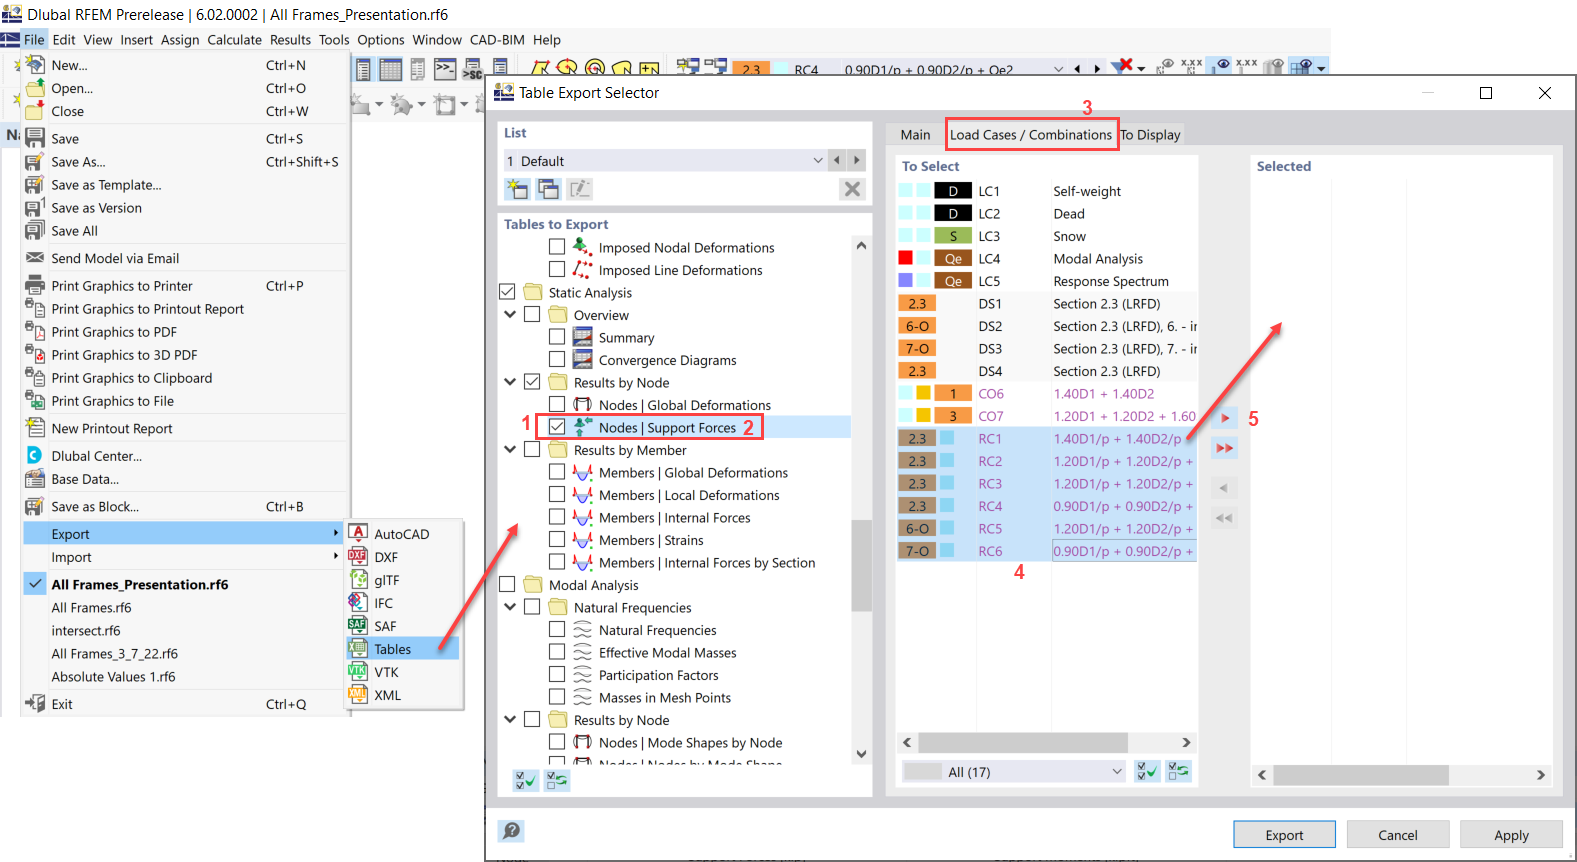Add all items to Selected list
1577x862 pixels.
coord(1224,448)
